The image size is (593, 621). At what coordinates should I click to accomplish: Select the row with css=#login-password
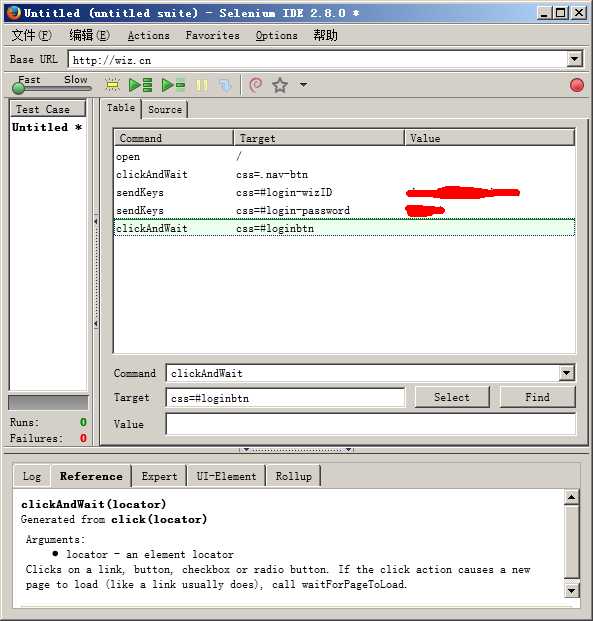tap(344, 210)
